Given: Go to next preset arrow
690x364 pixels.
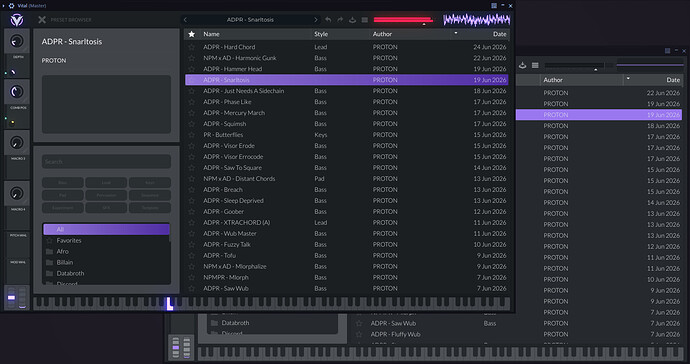Looking at the screenshot, I should [315, 20].
